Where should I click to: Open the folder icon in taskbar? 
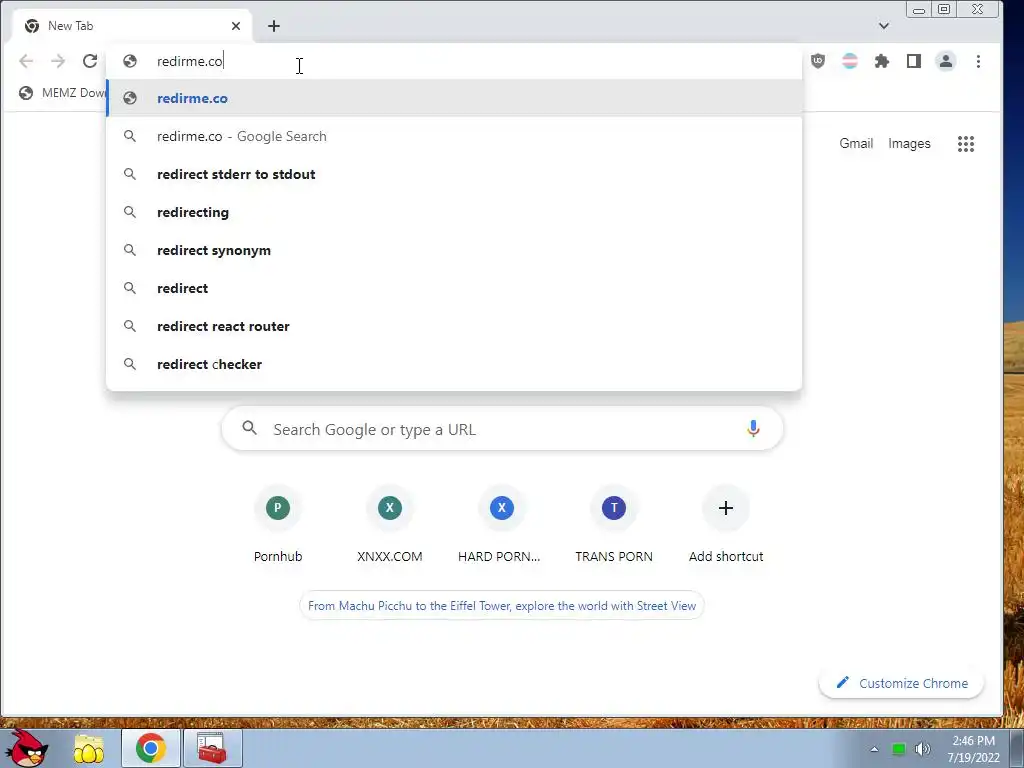coord(89,749)
